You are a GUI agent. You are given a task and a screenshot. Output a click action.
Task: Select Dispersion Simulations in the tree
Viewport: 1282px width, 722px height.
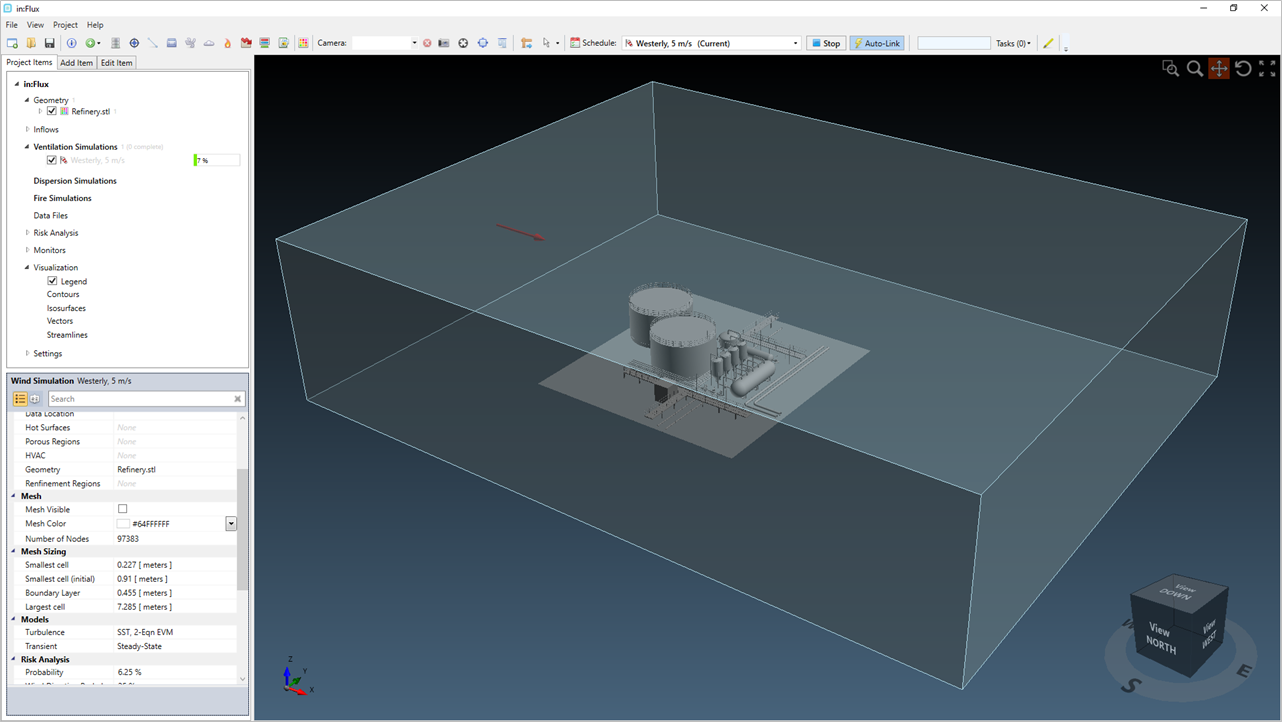click(x=75, y=181)
